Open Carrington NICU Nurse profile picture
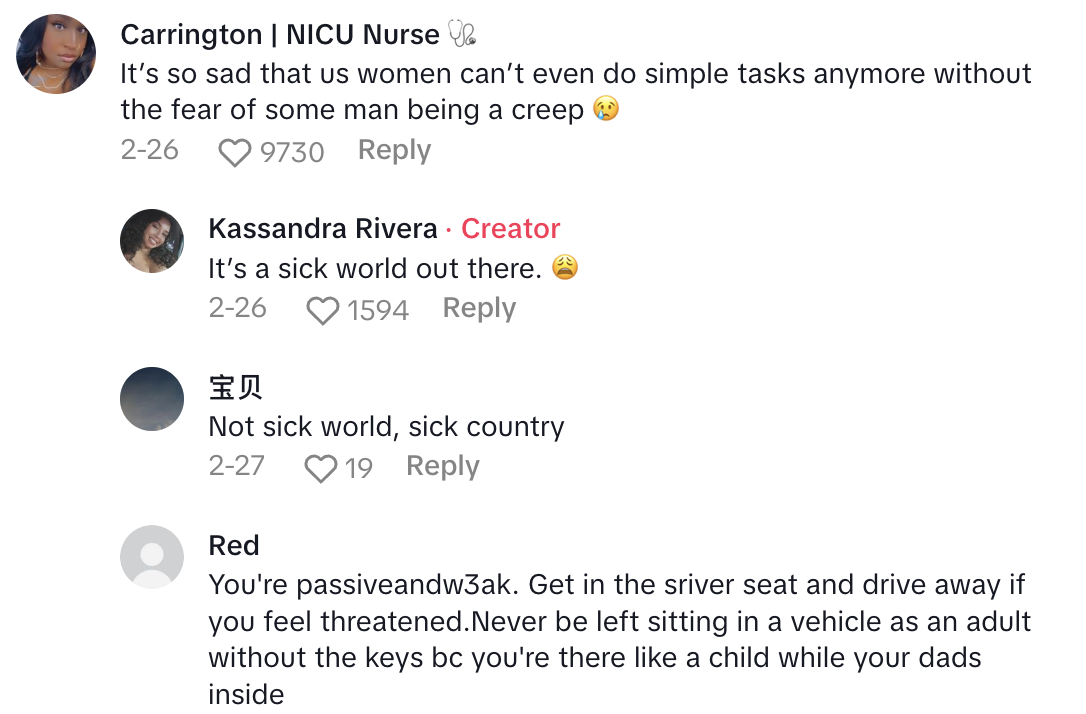The height and width of the screenshot is (714, 1086). tap(56, 54)
